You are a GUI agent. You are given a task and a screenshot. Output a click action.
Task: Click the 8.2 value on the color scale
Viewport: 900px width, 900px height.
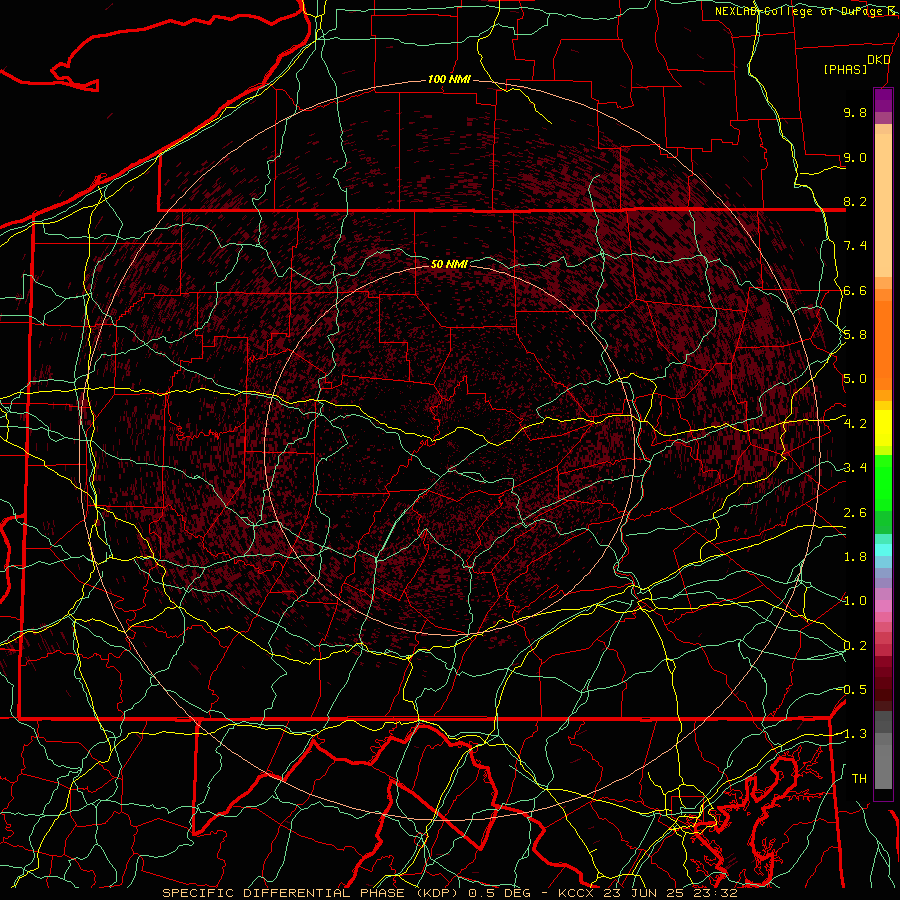pyautogui.click(x=855, y=201)
